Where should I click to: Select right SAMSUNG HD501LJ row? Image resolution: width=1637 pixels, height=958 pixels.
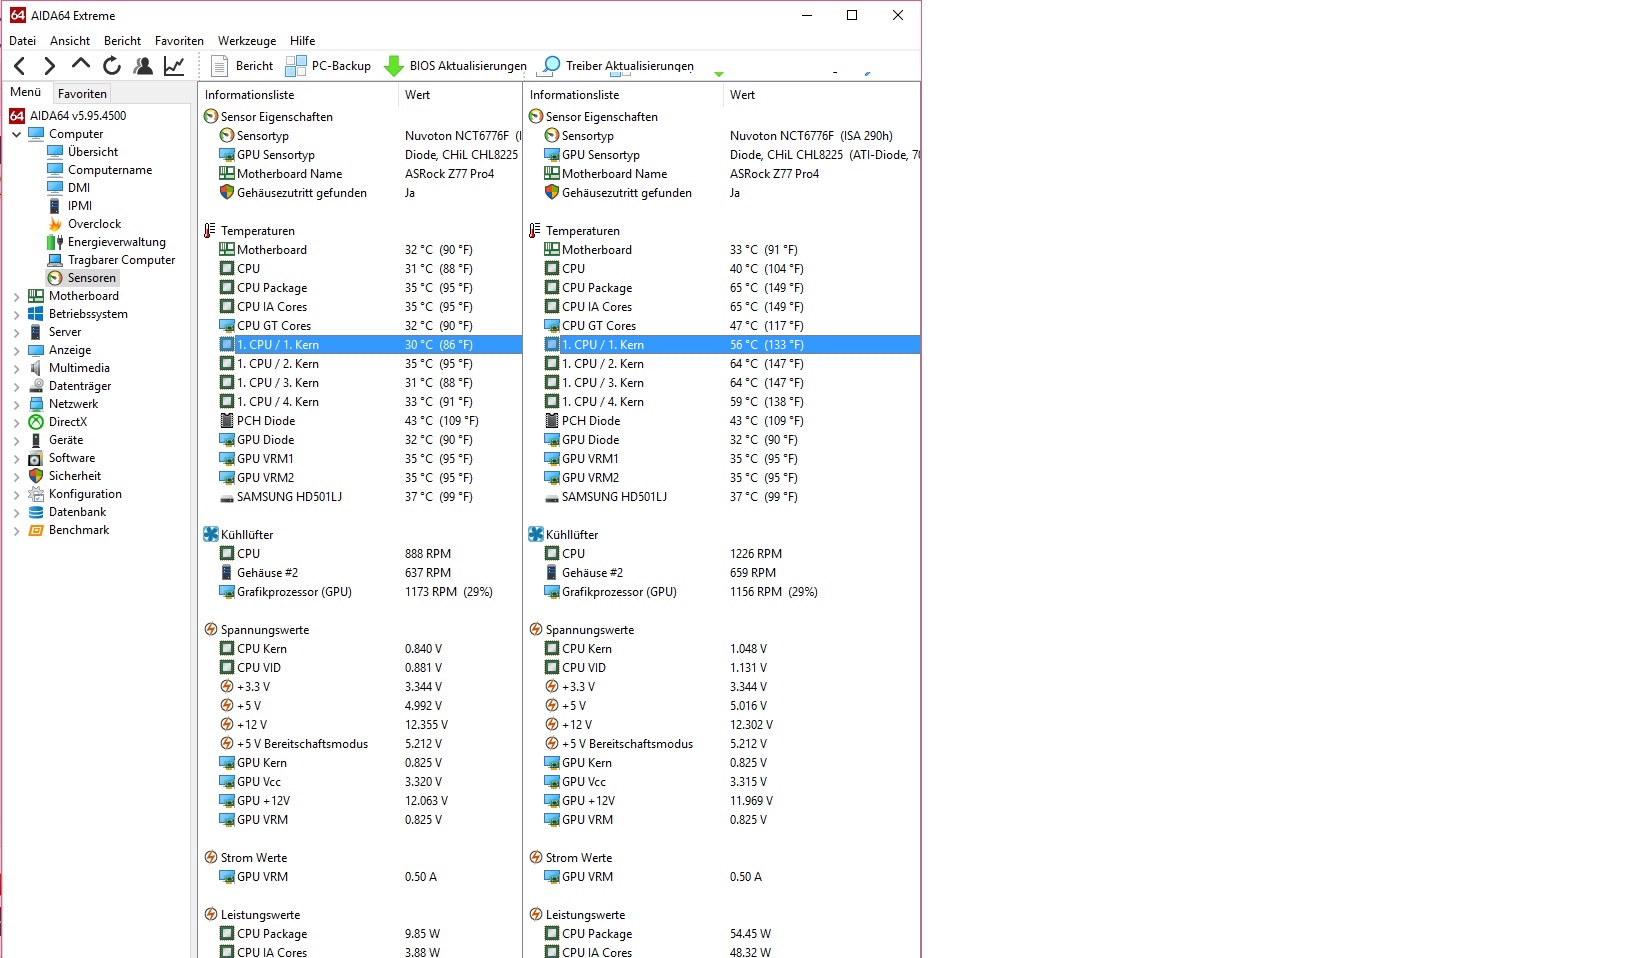click(722, 497)
